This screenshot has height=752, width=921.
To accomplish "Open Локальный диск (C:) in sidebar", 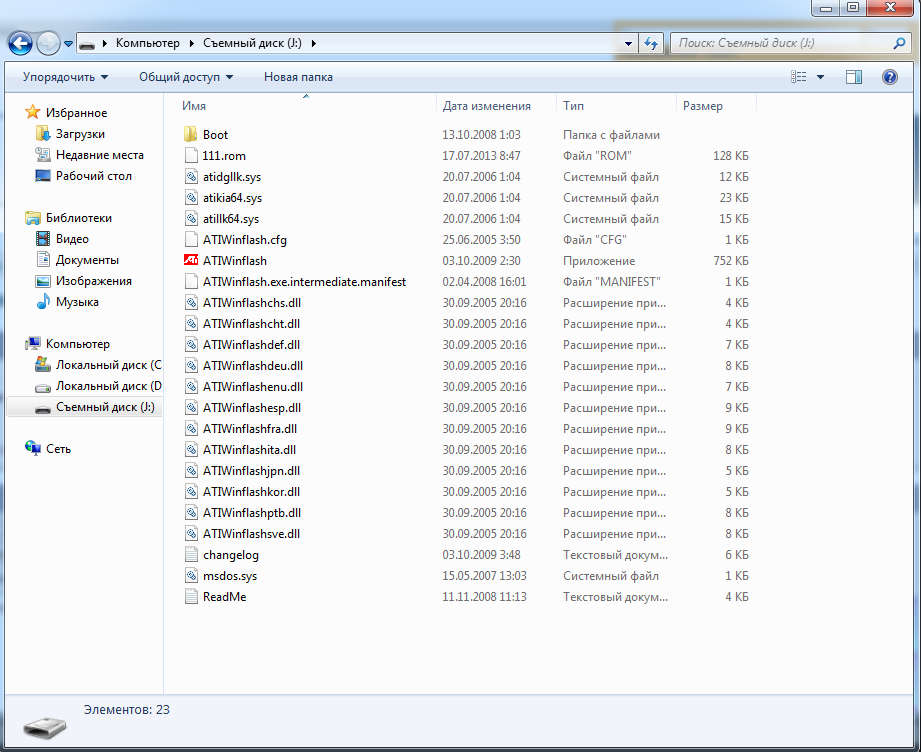I will coord(109,365).
